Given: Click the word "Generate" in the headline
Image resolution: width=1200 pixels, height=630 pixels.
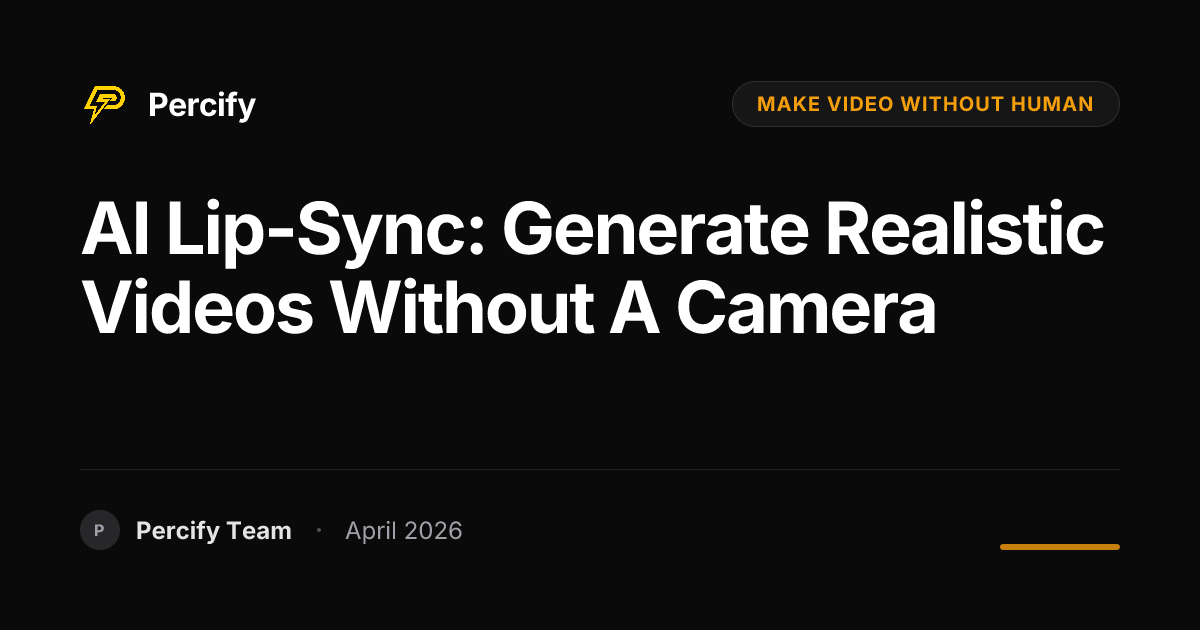Looking at the screenshot, I should coord(654,232).
